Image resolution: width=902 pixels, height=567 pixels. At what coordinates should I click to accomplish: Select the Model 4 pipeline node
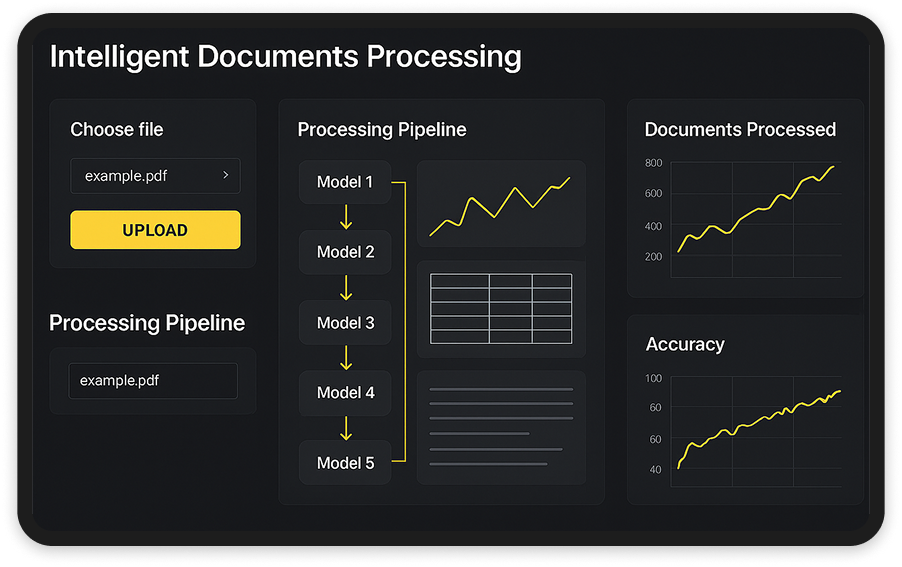tap(345, 393)
